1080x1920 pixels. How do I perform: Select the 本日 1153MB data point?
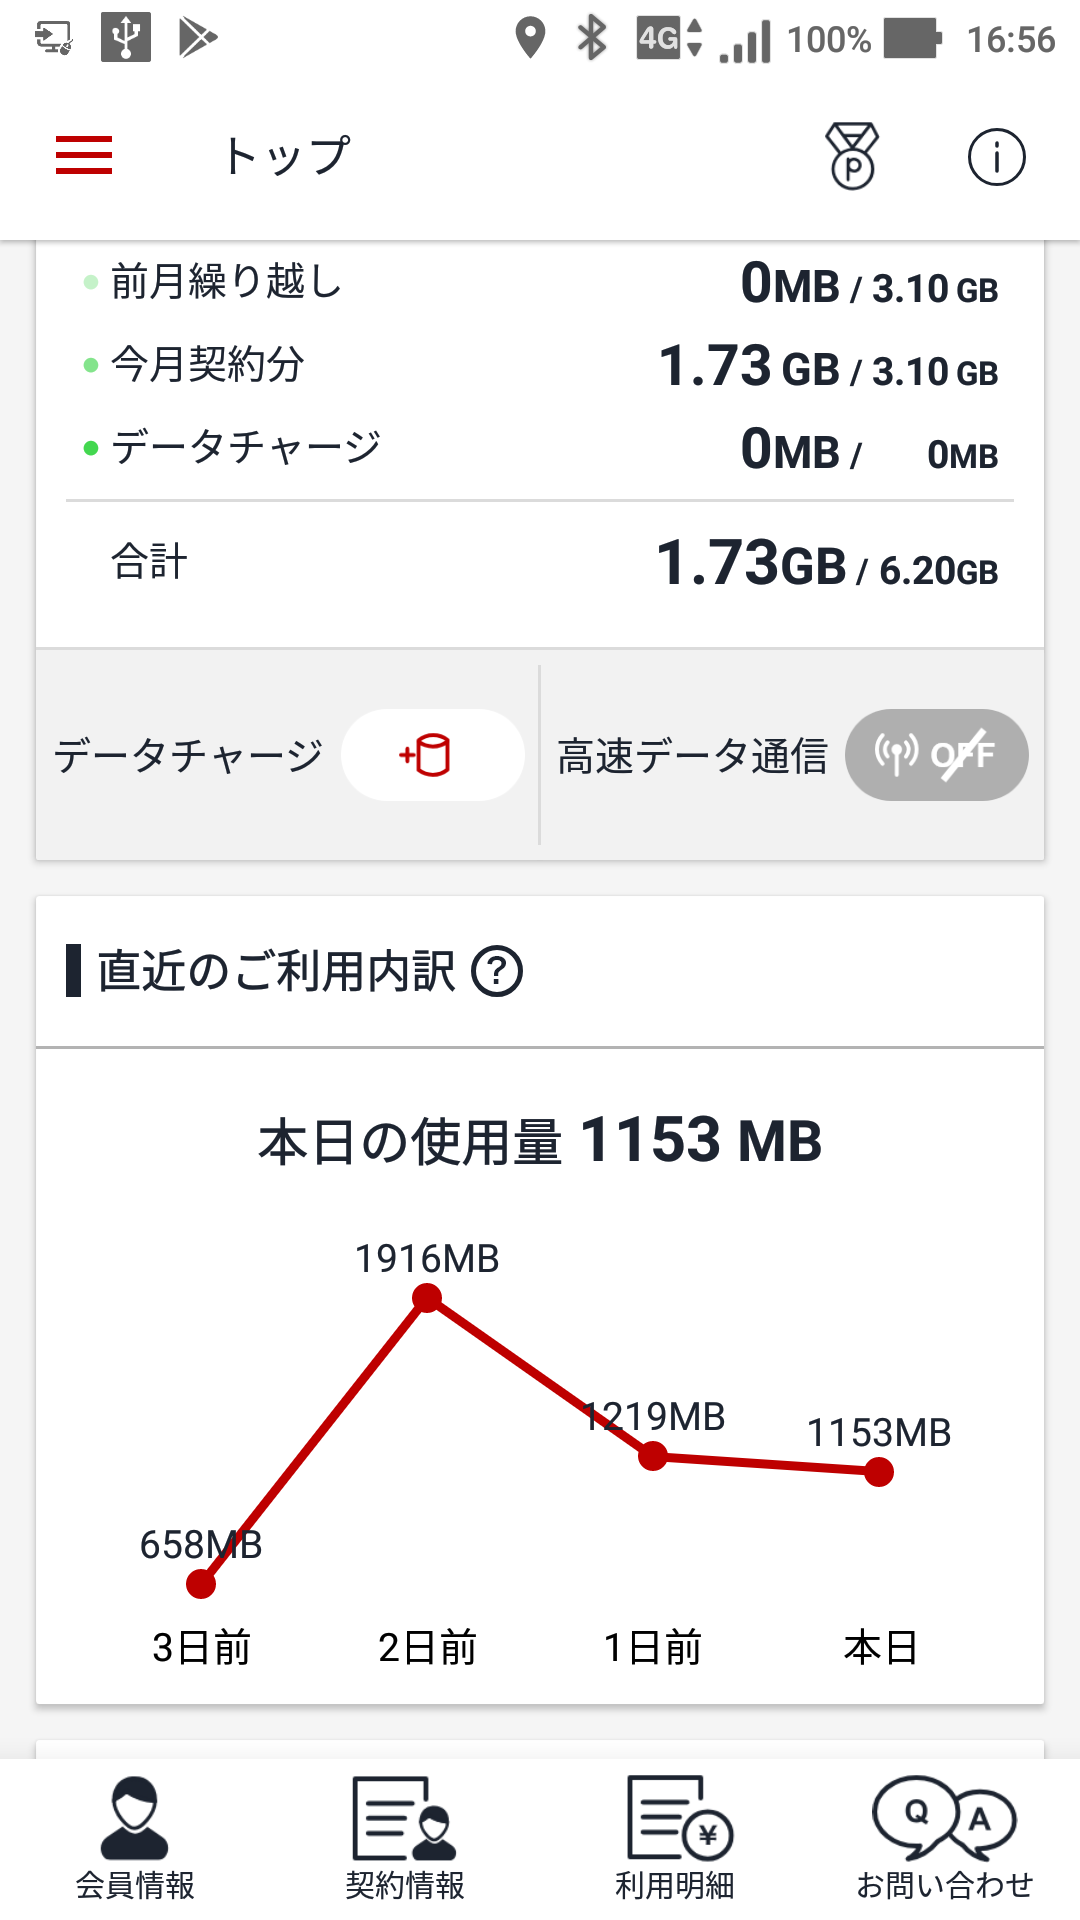click(879, 1472)
